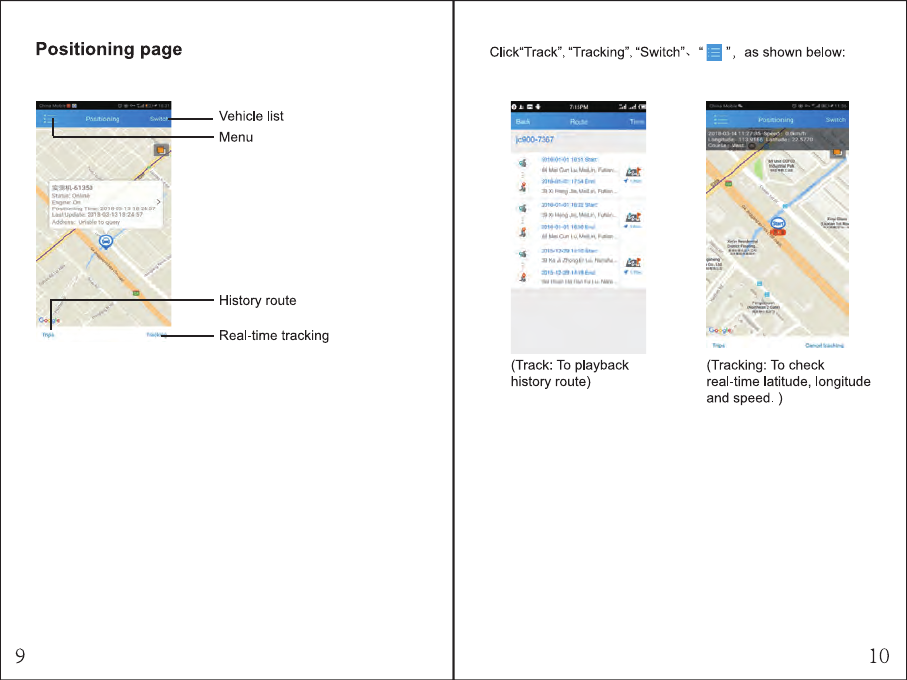Image resolution: width=907 pixels, height=680 pixels.
Task: Click the Google logo on the left map
Action: (x=49, y=320)
